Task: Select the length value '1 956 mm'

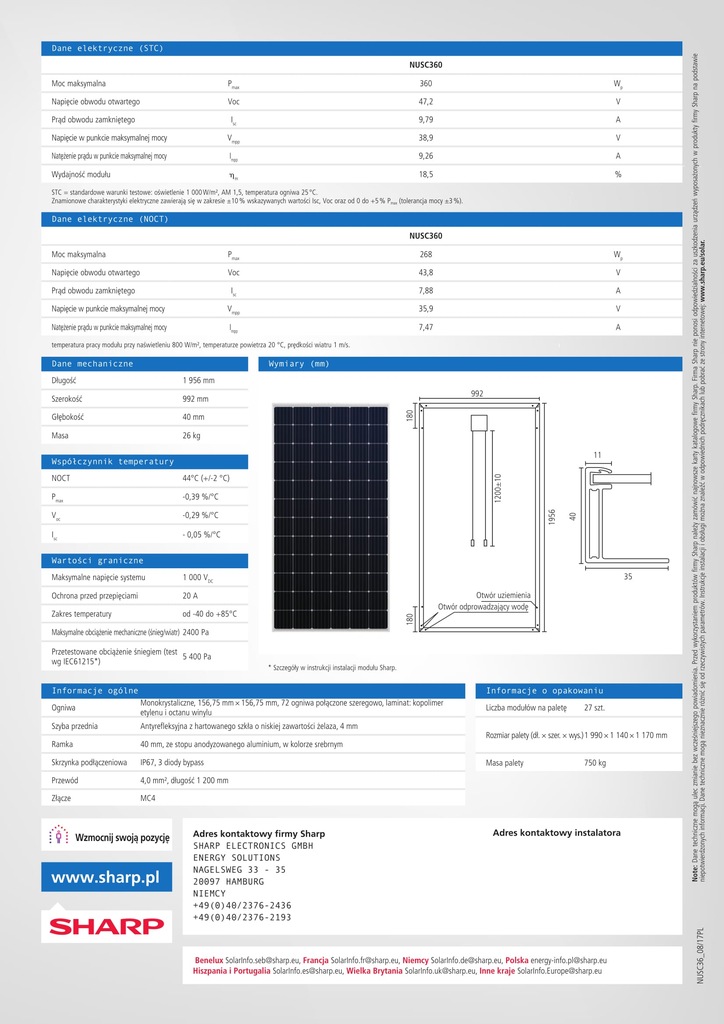Action: point(198,381)
